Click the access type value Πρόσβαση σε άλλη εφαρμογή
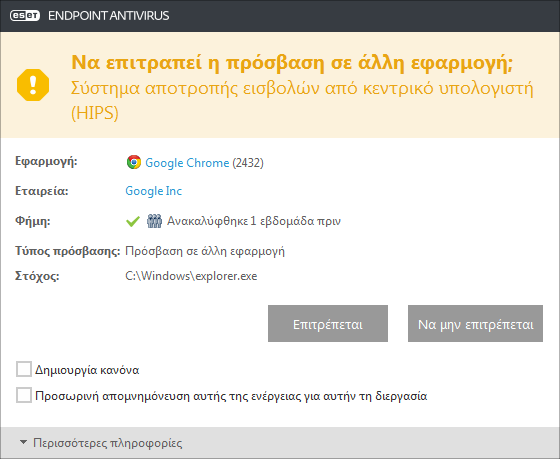This screenshot has height=459, width=560. pyautogui.click(x=205, y=251)
